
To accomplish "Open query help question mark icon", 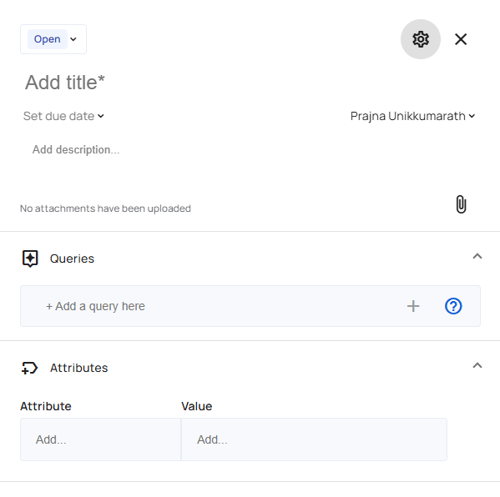I will pyautogui.click(x=453, y=306).
